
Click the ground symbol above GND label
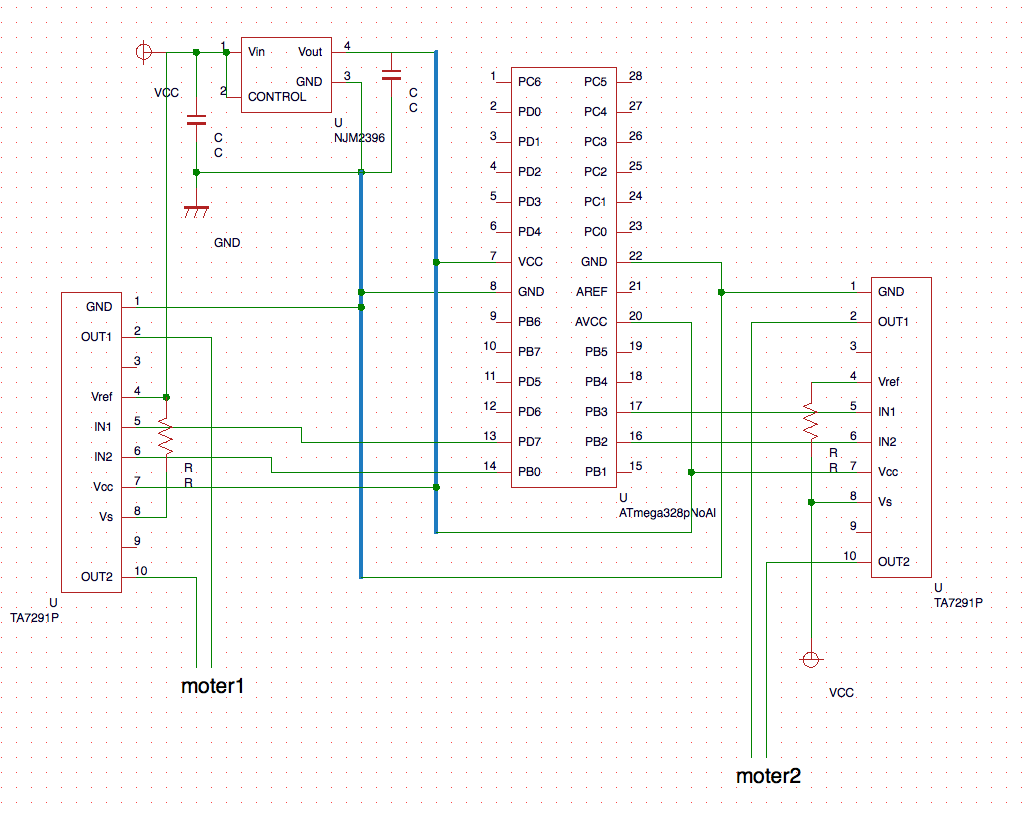coord(196,211)
